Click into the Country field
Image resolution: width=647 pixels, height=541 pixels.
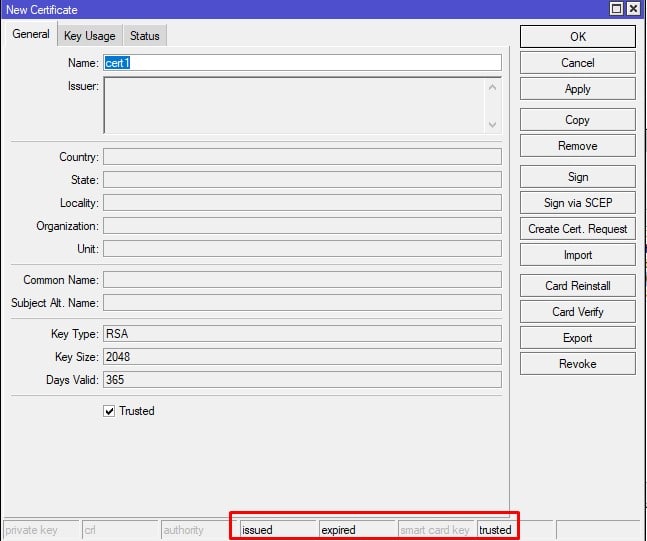click(x=302, y=157)
